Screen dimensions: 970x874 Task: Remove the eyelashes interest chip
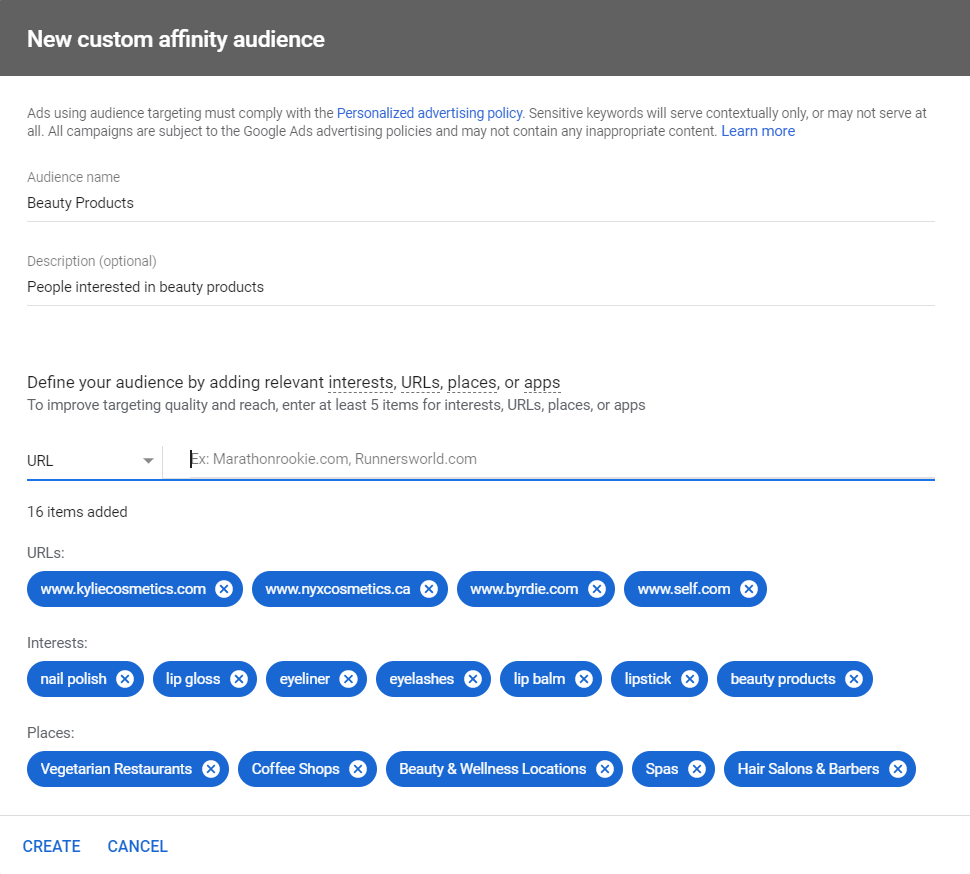coord(473,679)
